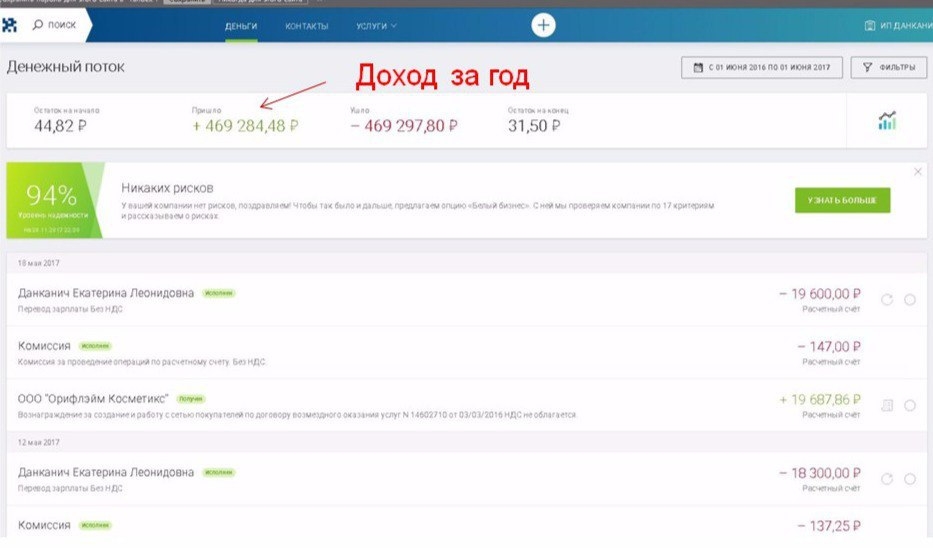933x548 pixels.
Task: Select the 18 300,00 ₽ transaction circle
Action: pyautogui.click(x=910, y=479)
